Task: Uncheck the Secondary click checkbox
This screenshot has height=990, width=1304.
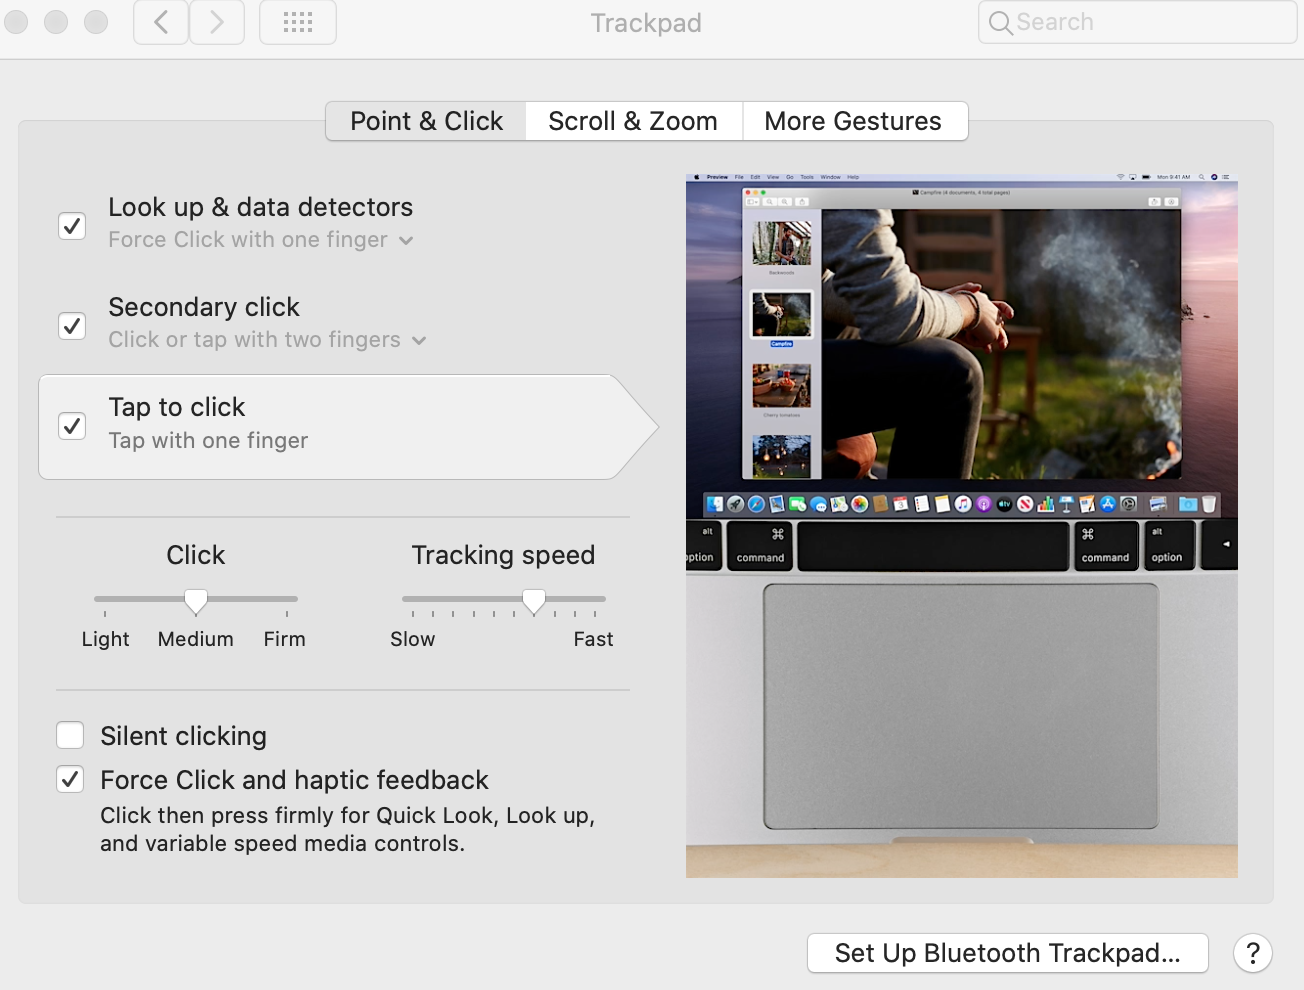Action: [72, 326]
